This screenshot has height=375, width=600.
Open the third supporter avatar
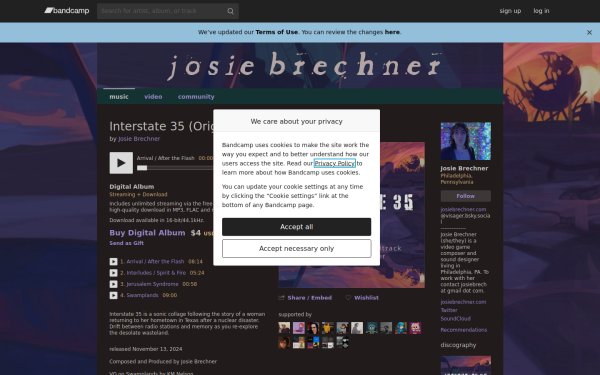313,328
